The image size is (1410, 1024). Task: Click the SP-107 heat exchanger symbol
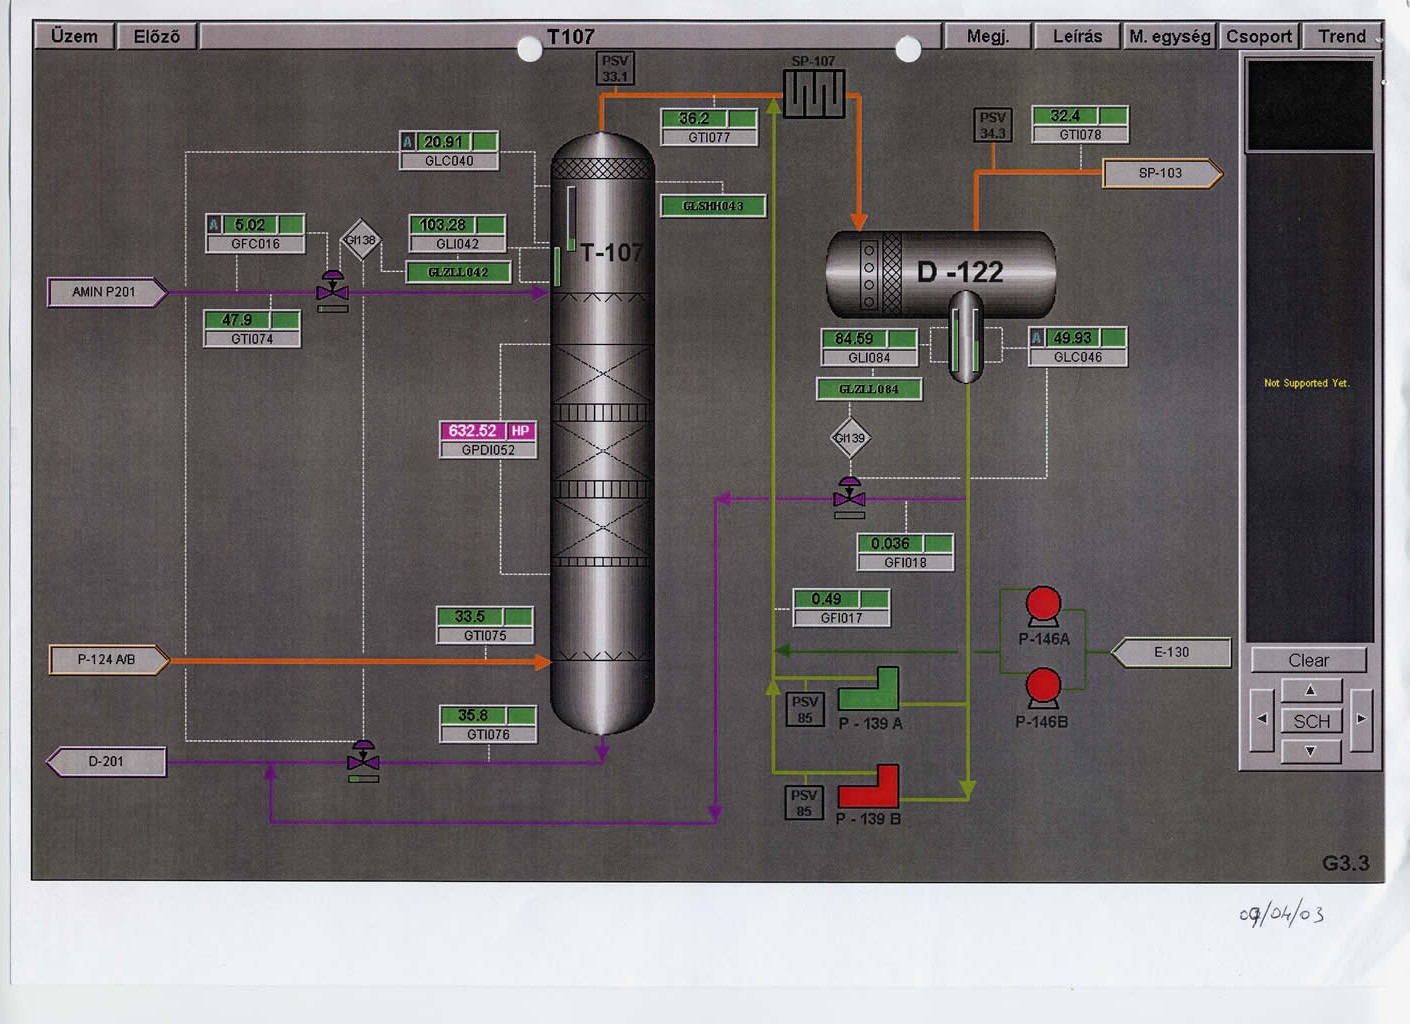pos(813,94)
